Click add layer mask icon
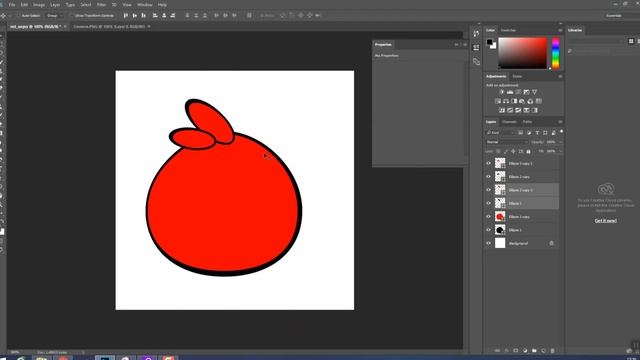 pyautogui.click(x=516, y=351)
